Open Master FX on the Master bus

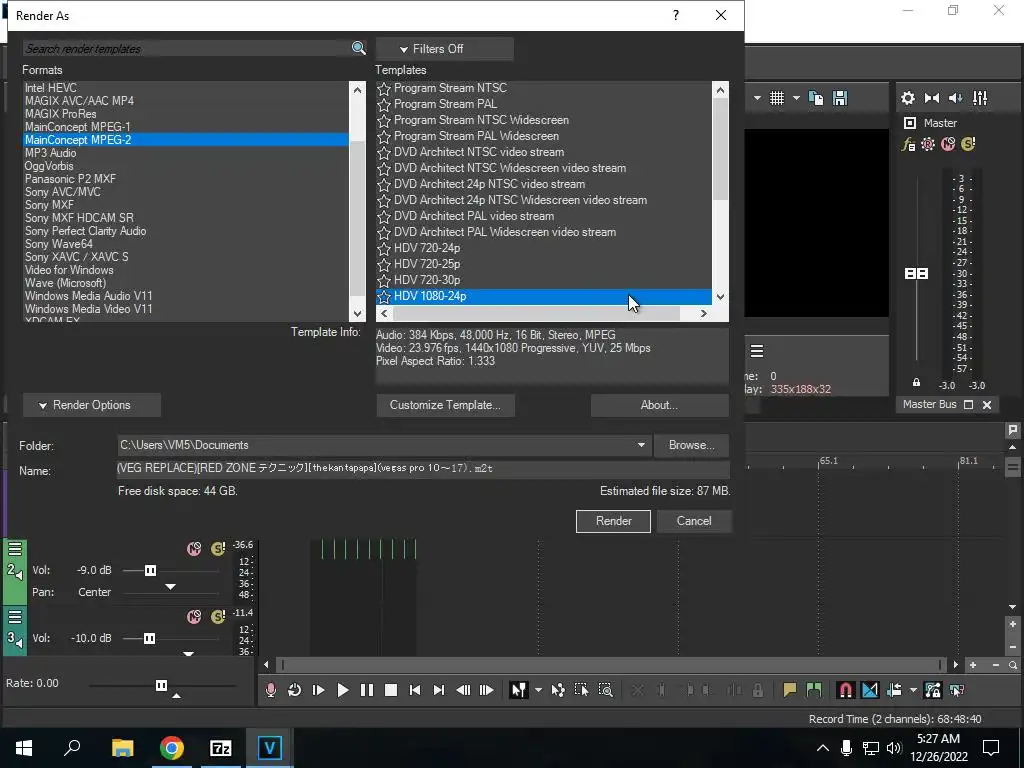[x=908, y=144]
